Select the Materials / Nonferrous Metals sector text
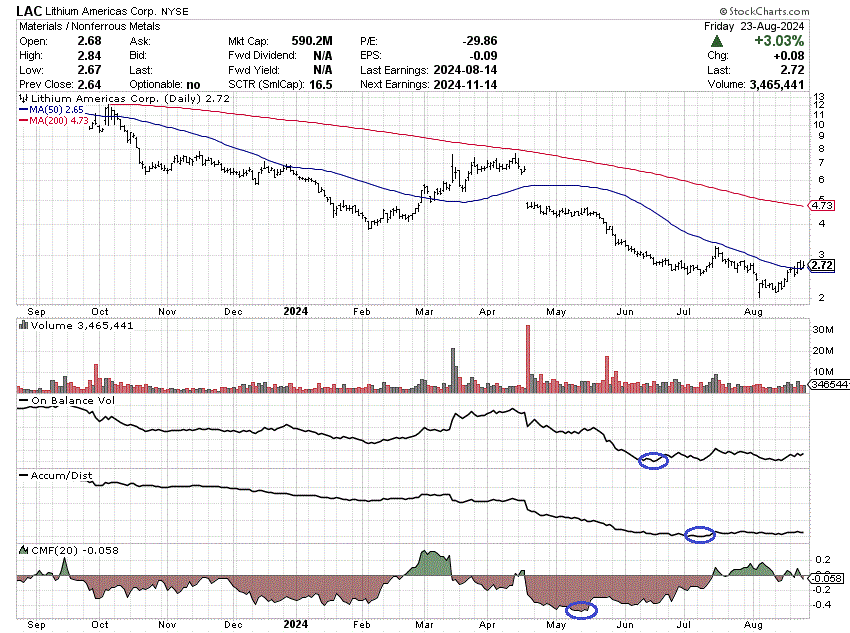The image size is (850, 633). click(90, 26)
